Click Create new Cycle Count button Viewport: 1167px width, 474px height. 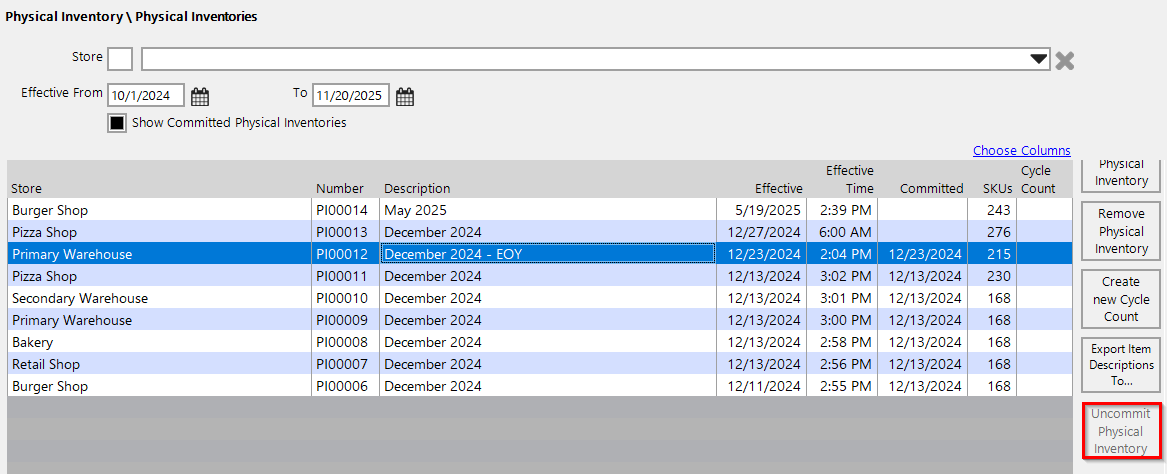point(1120,299)
